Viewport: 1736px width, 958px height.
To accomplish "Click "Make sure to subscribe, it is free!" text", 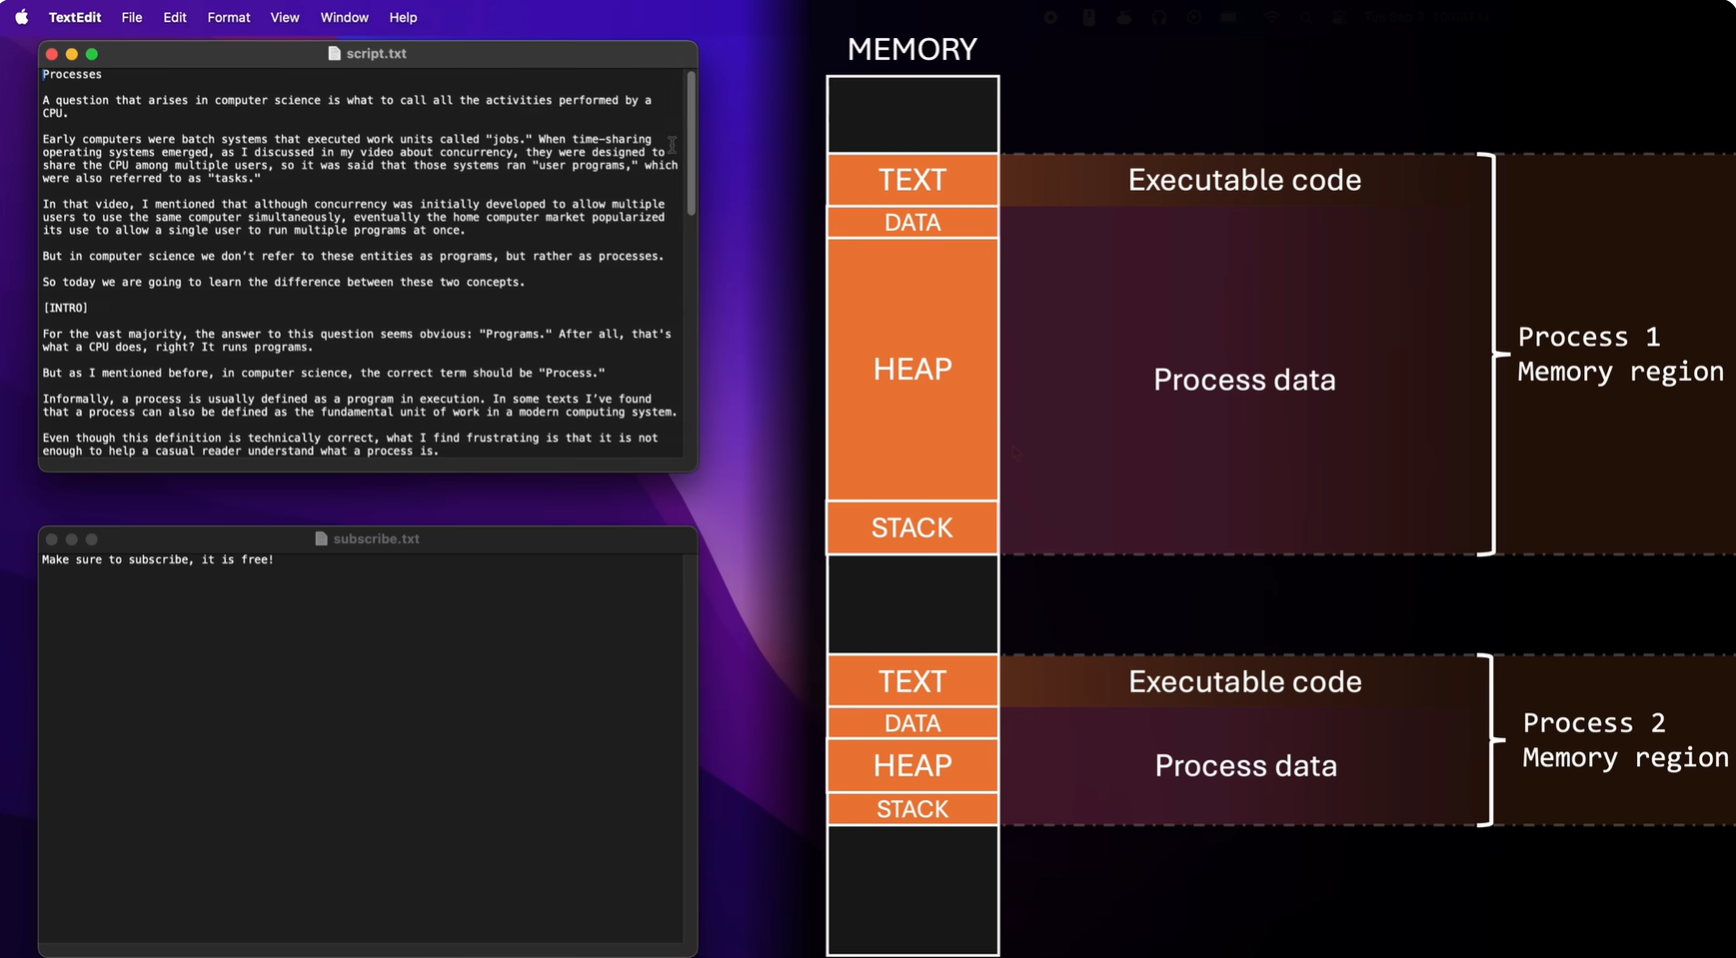I will coord(158,559).
